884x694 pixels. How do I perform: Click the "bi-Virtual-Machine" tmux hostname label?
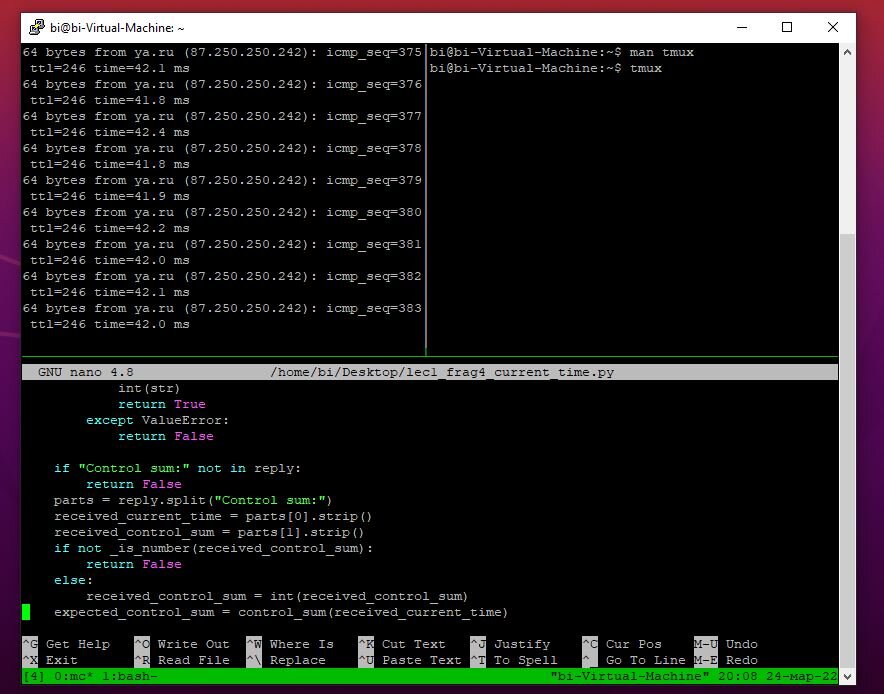coord(630,676)
